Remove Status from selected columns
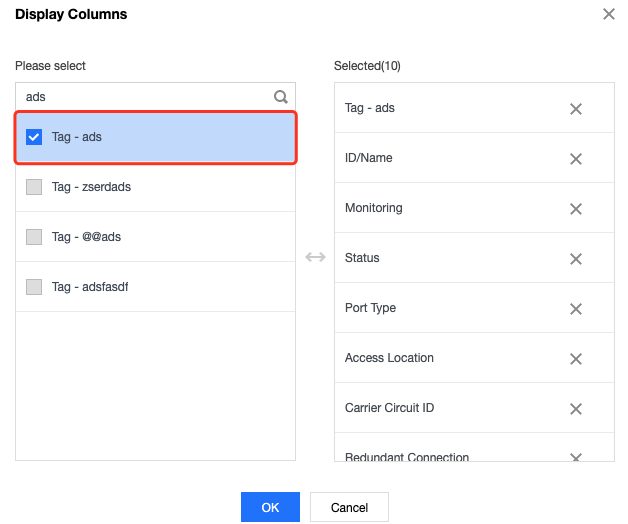628x524 pixels. coord(576,259)
